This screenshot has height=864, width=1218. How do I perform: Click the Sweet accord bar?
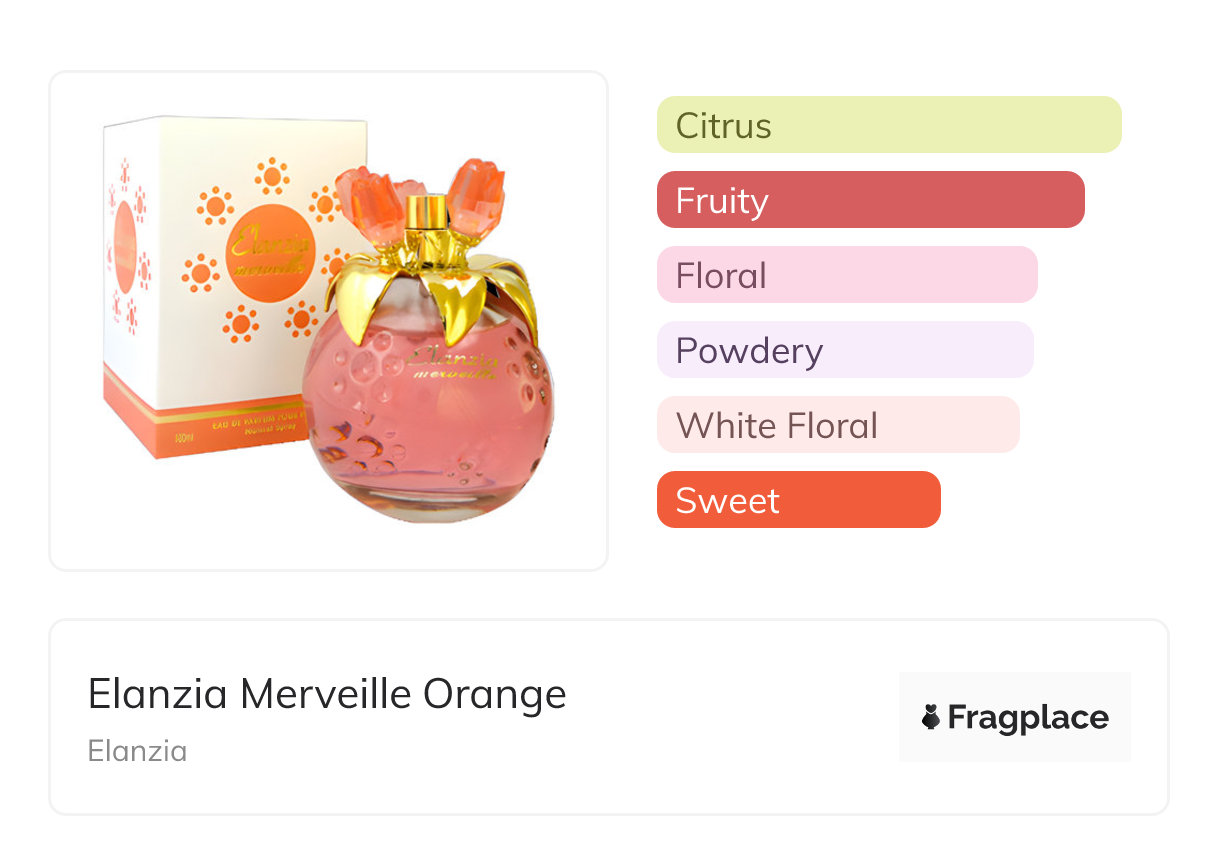click(798, 500)
